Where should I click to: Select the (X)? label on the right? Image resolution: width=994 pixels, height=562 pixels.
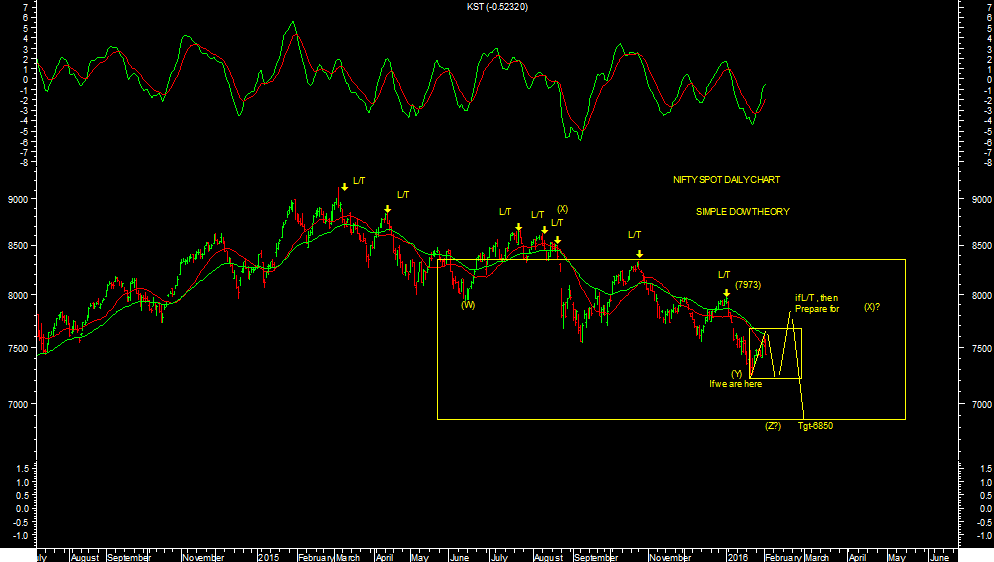coord(872,307)
